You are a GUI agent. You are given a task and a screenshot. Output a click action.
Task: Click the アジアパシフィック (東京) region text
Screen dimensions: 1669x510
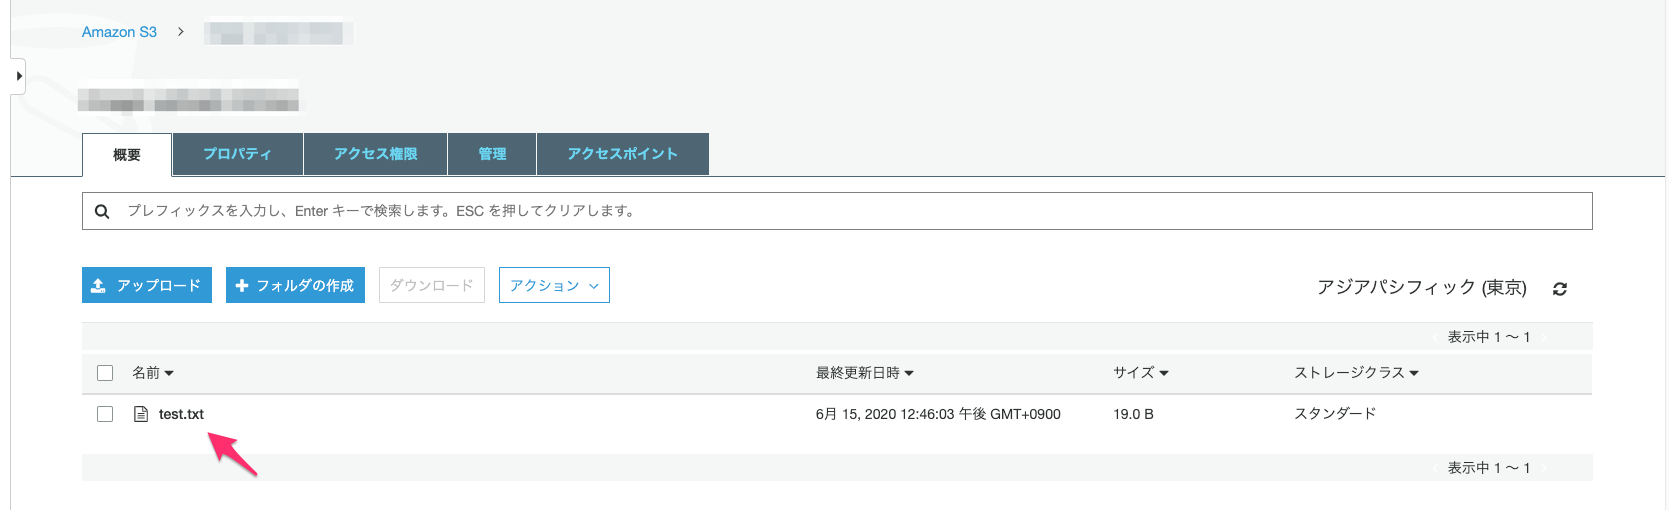coord(1422,288)
